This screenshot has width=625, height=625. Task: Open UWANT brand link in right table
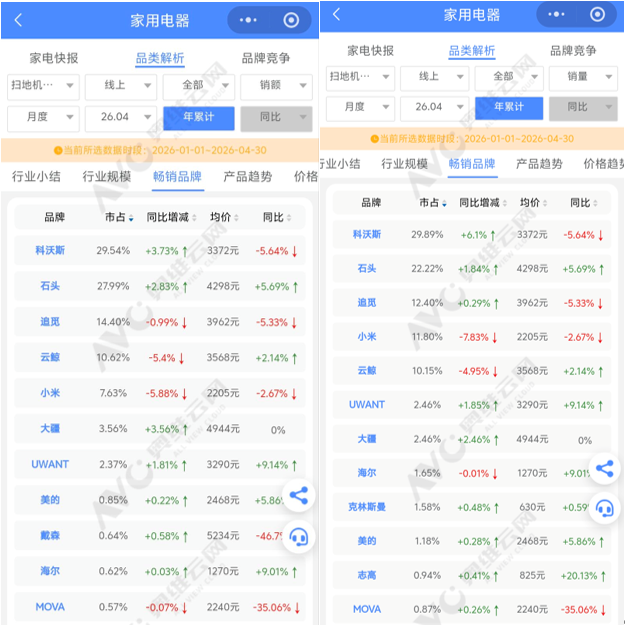(367, 405)
